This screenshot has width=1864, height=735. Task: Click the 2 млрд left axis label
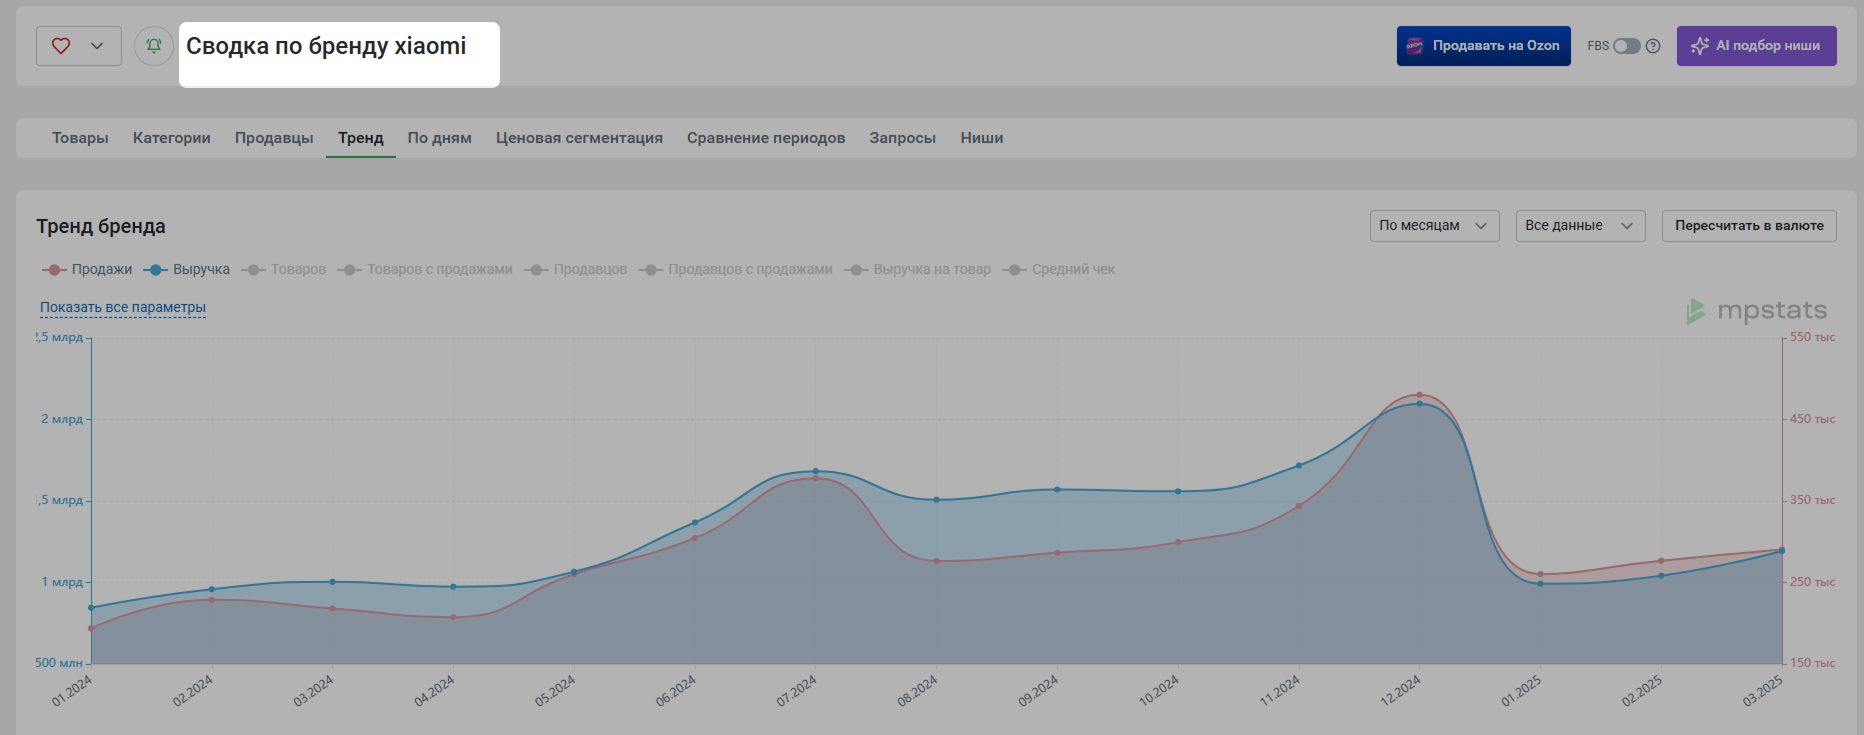pyautogui.click(x=62, y=419)
